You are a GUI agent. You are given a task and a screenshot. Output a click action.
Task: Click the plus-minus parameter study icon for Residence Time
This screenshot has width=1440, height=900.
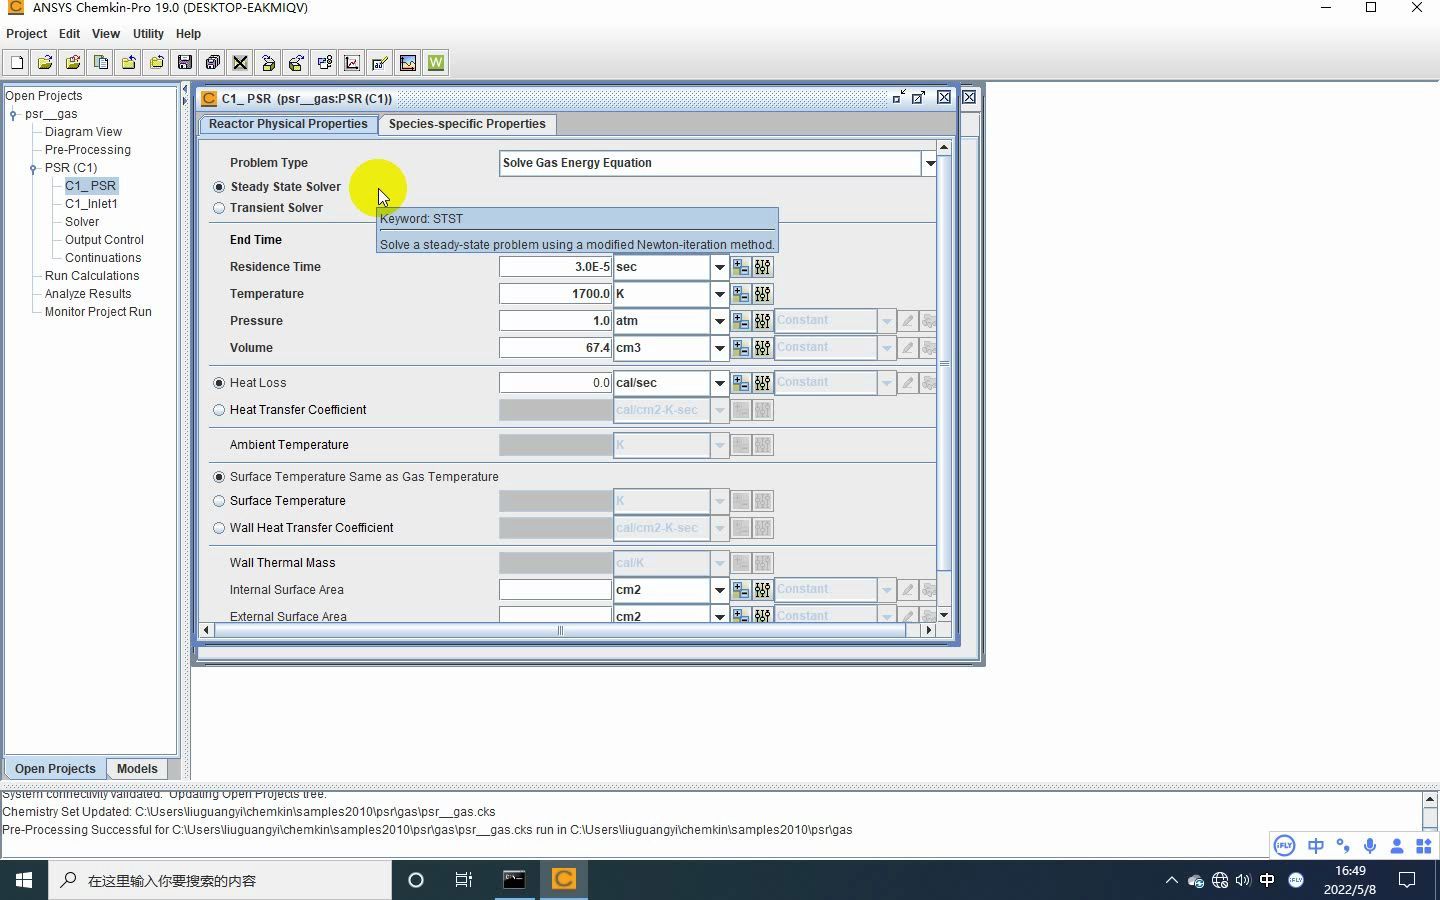741,267
